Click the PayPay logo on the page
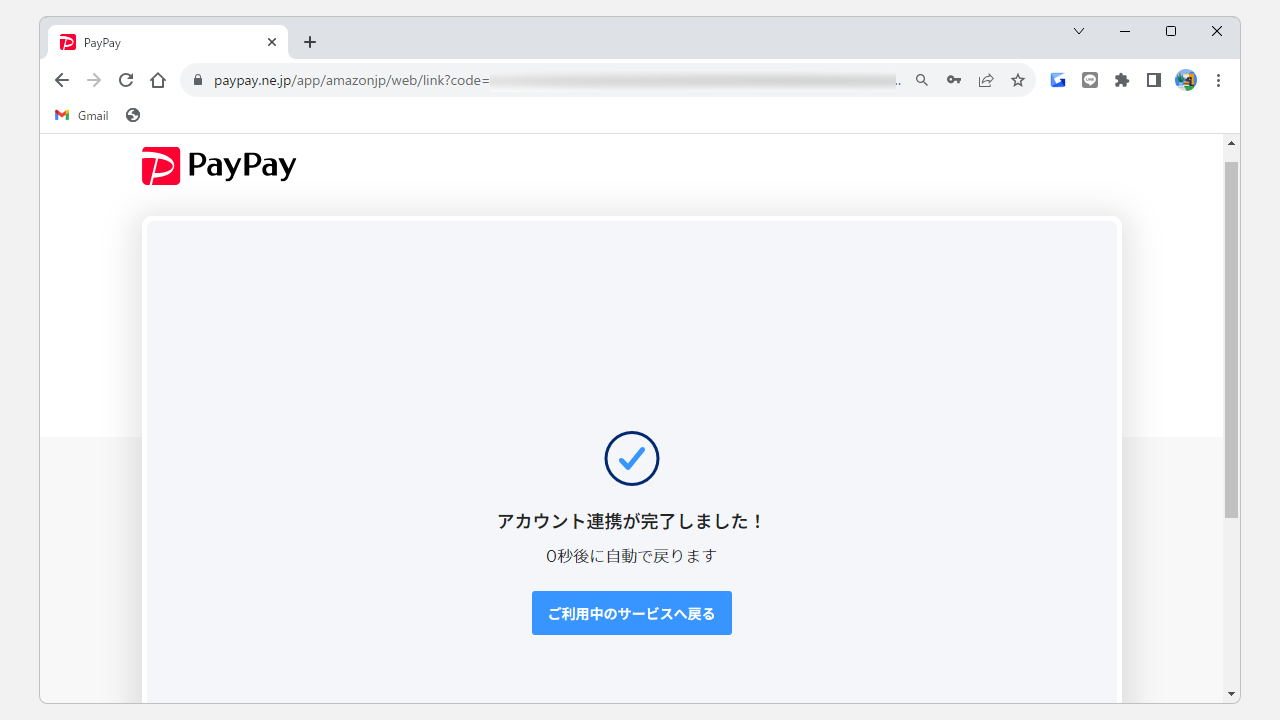1280x720 pixels. point(218,164)
